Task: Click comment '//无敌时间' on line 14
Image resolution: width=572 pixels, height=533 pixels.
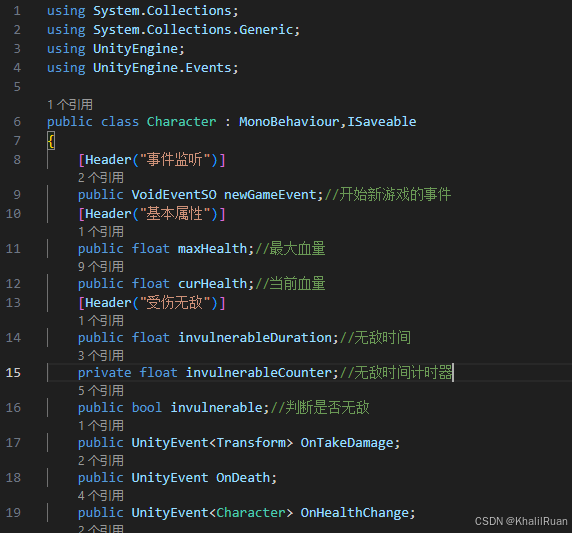Action: pos(375,337)
